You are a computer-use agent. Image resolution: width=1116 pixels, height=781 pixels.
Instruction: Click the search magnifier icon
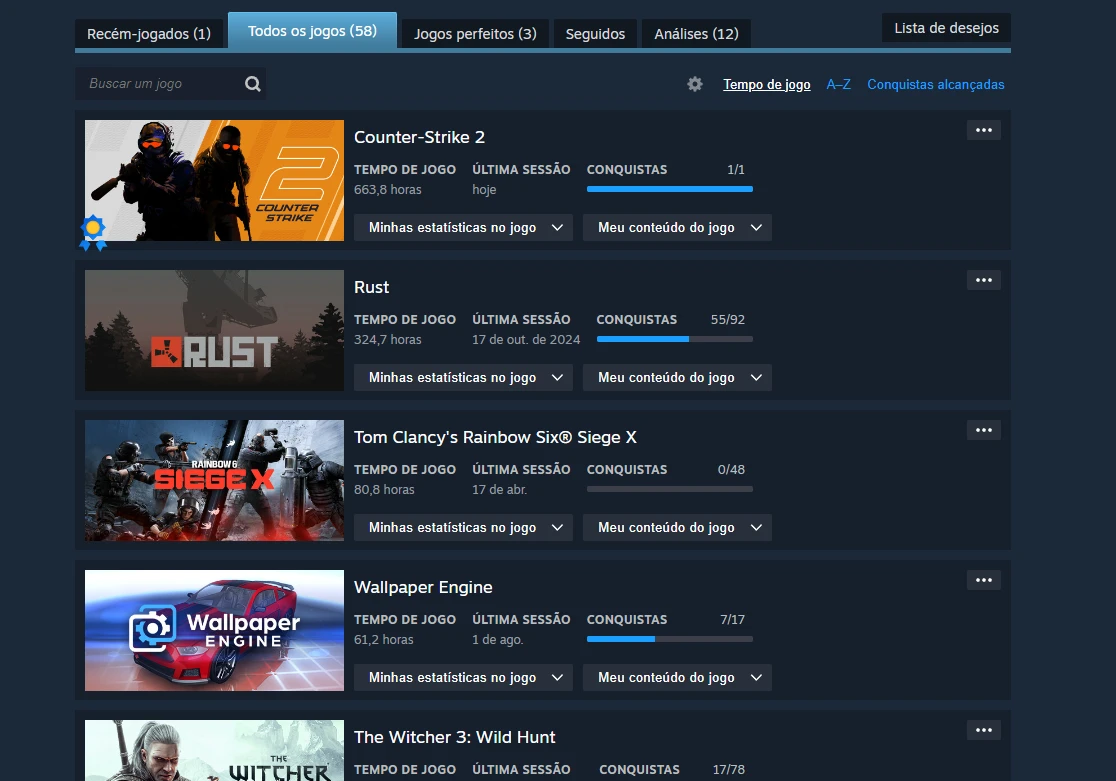click(253, 84)
